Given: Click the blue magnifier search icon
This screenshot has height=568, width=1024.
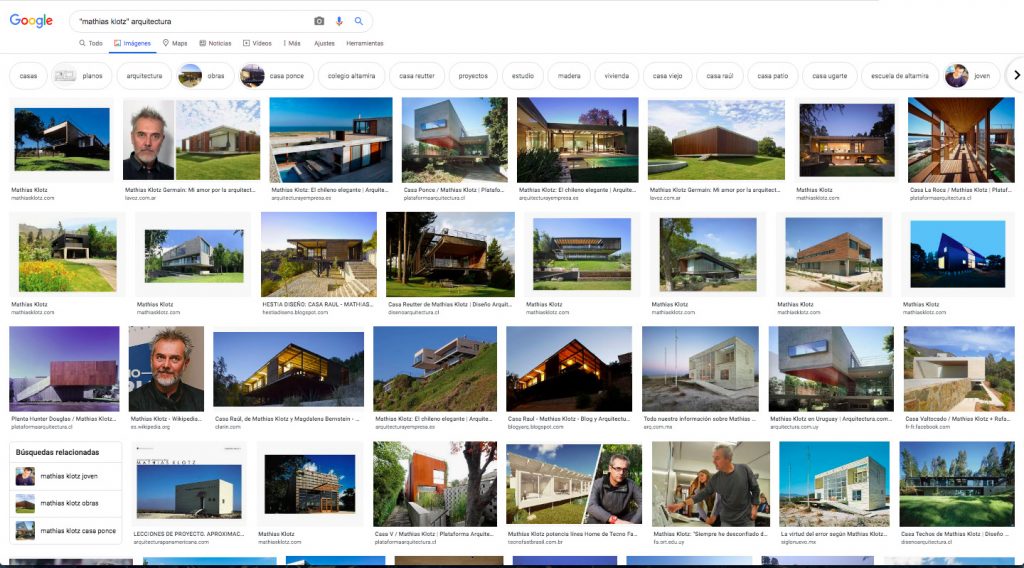Looking at the screenshot, I should pyautogui.click(x=358, y=21).
